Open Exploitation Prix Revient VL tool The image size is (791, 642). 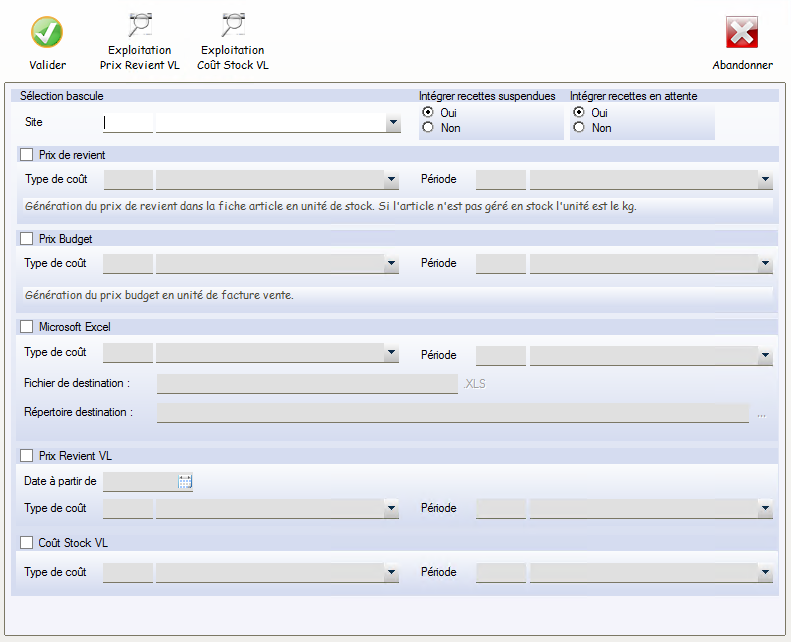[x=140, y=27]
